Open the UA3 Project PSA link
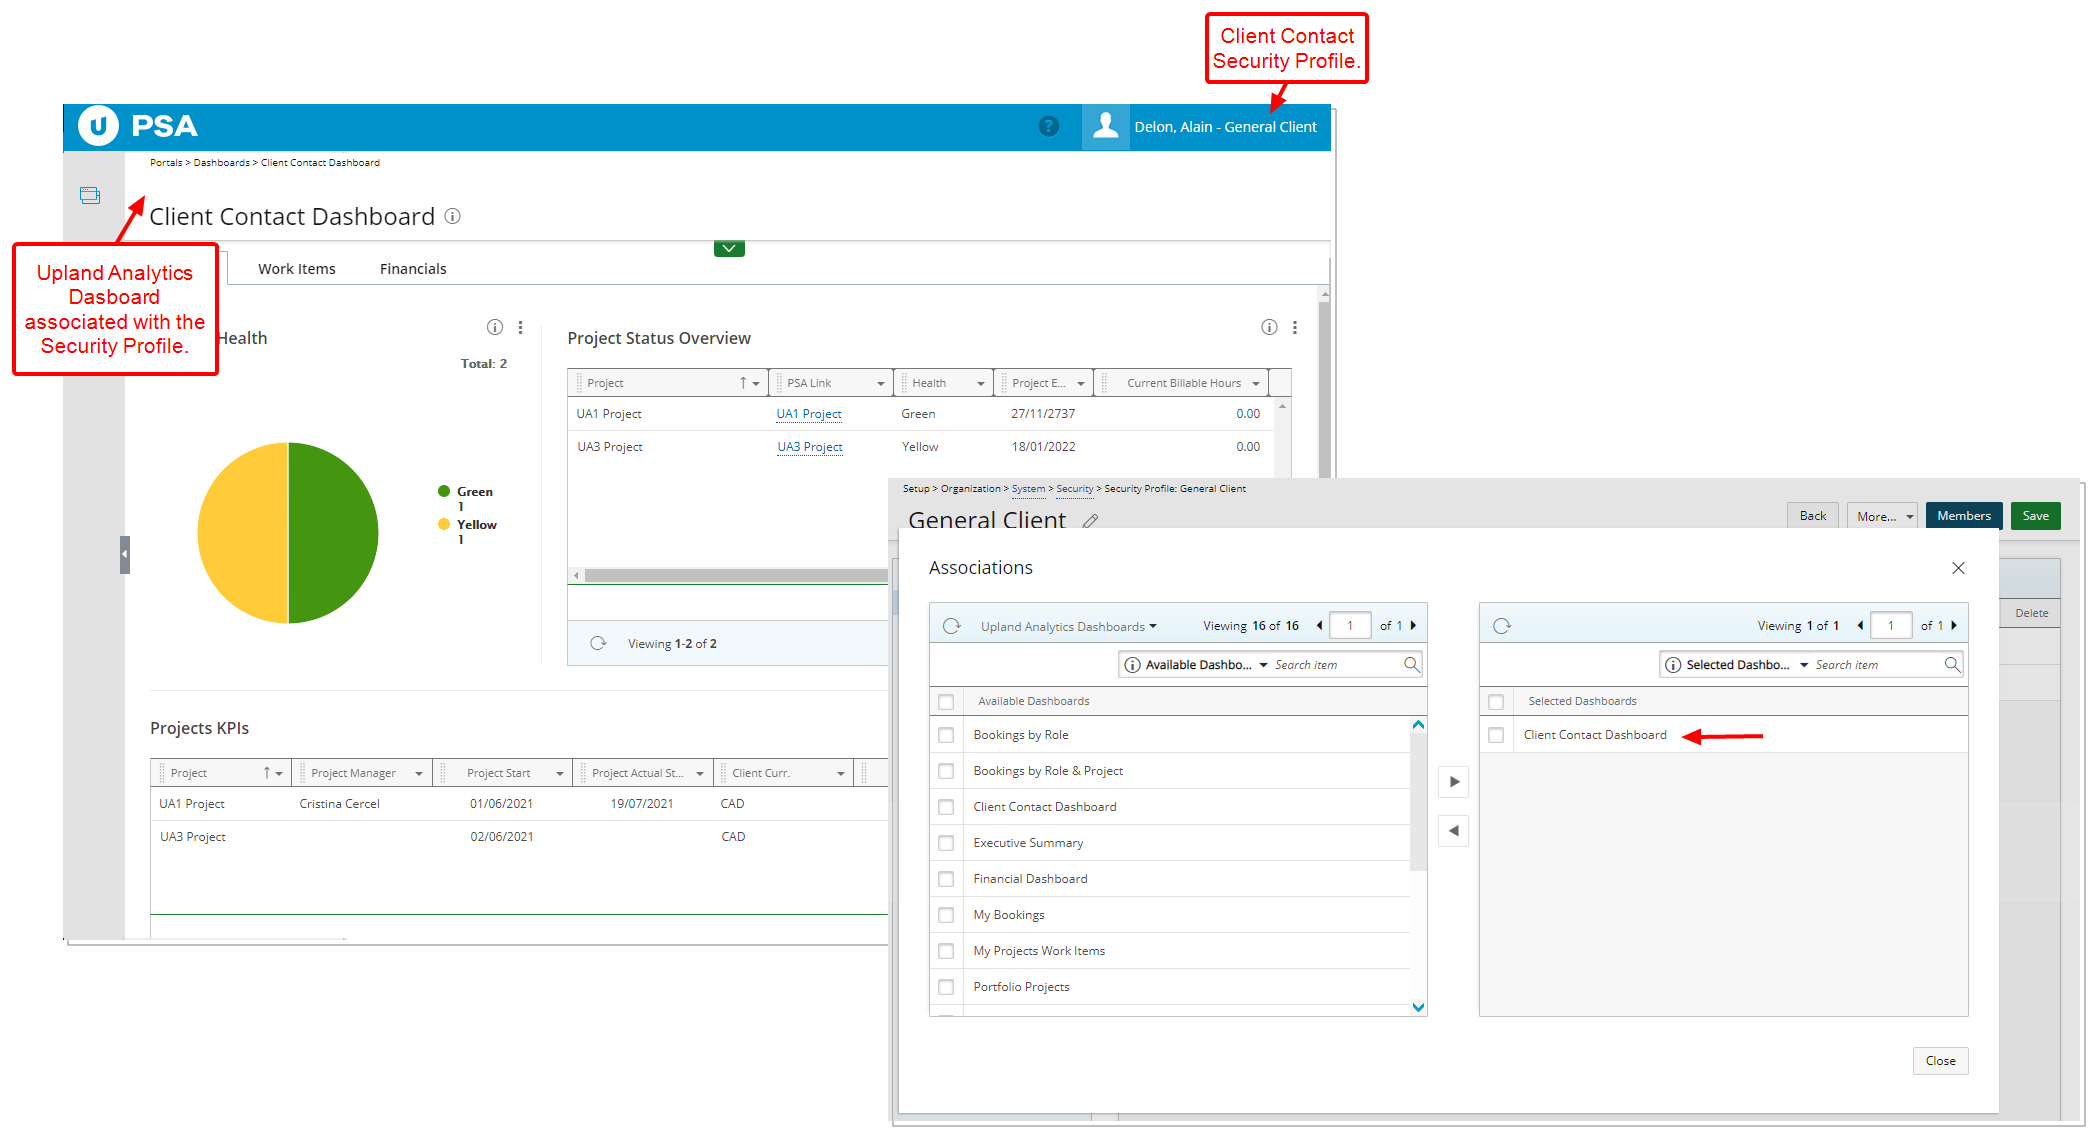This screenshot has width=2097, height=1138. click(x=810, y=447)
